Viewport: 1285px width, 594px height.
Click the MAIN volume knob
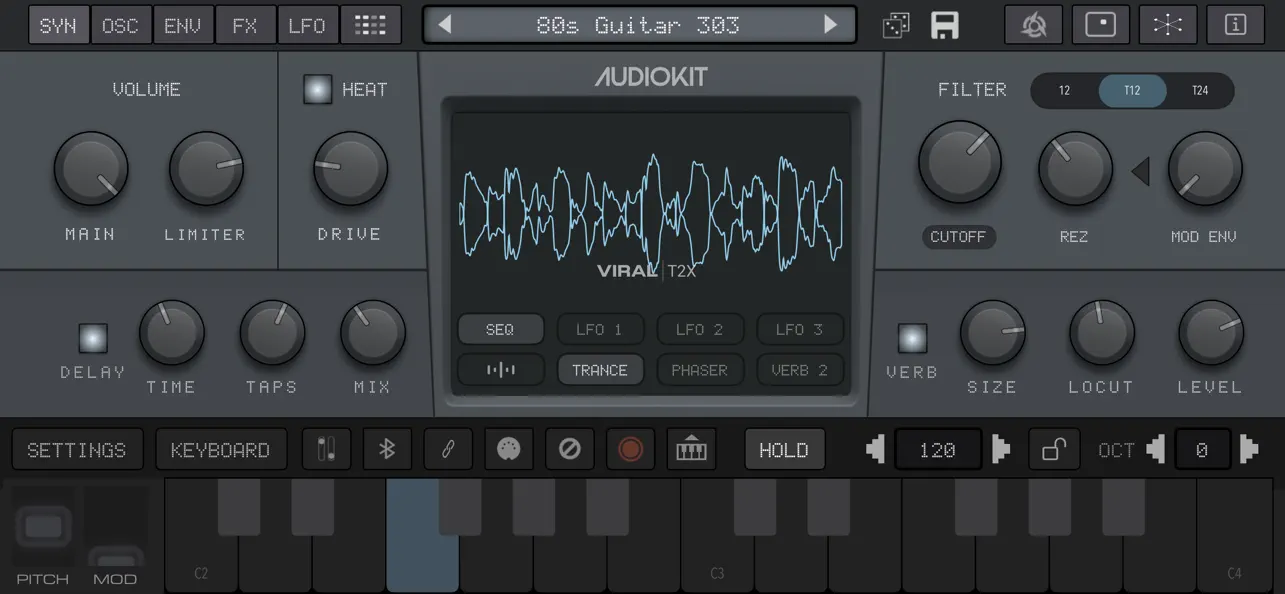pyautogui.click(x=91, y=169)
